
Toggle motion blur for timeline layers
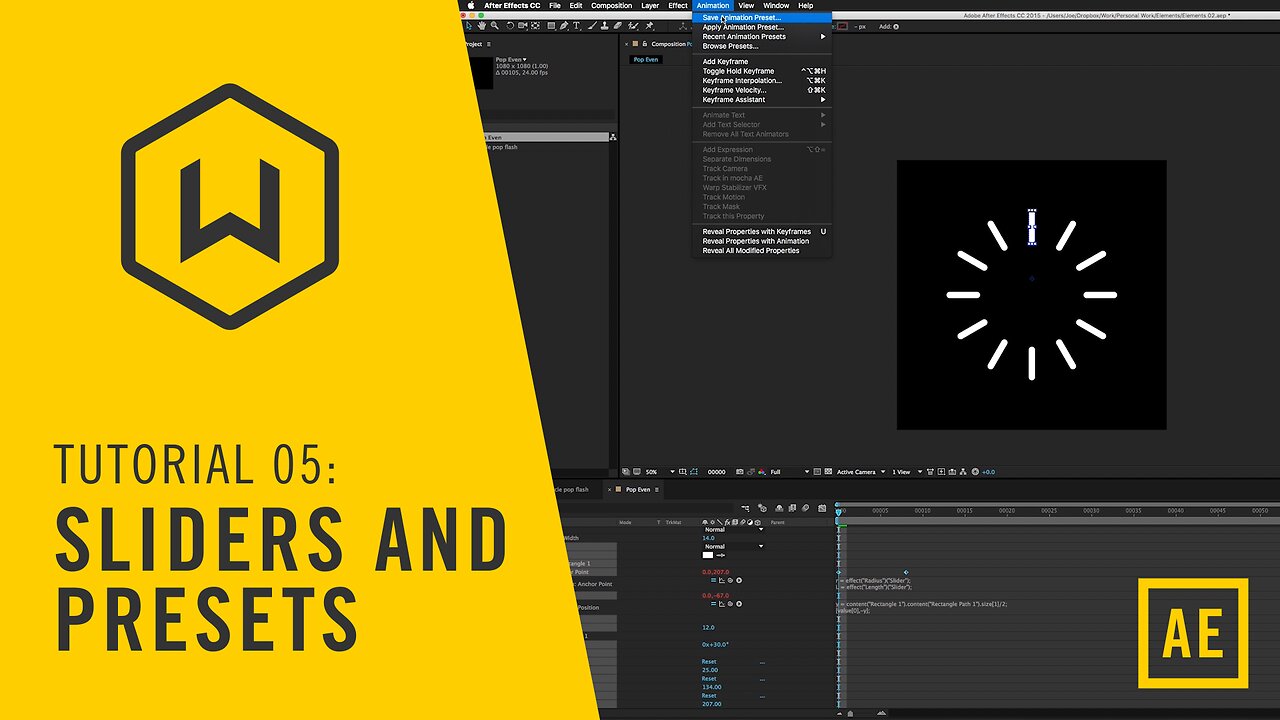tap(803, 508)
